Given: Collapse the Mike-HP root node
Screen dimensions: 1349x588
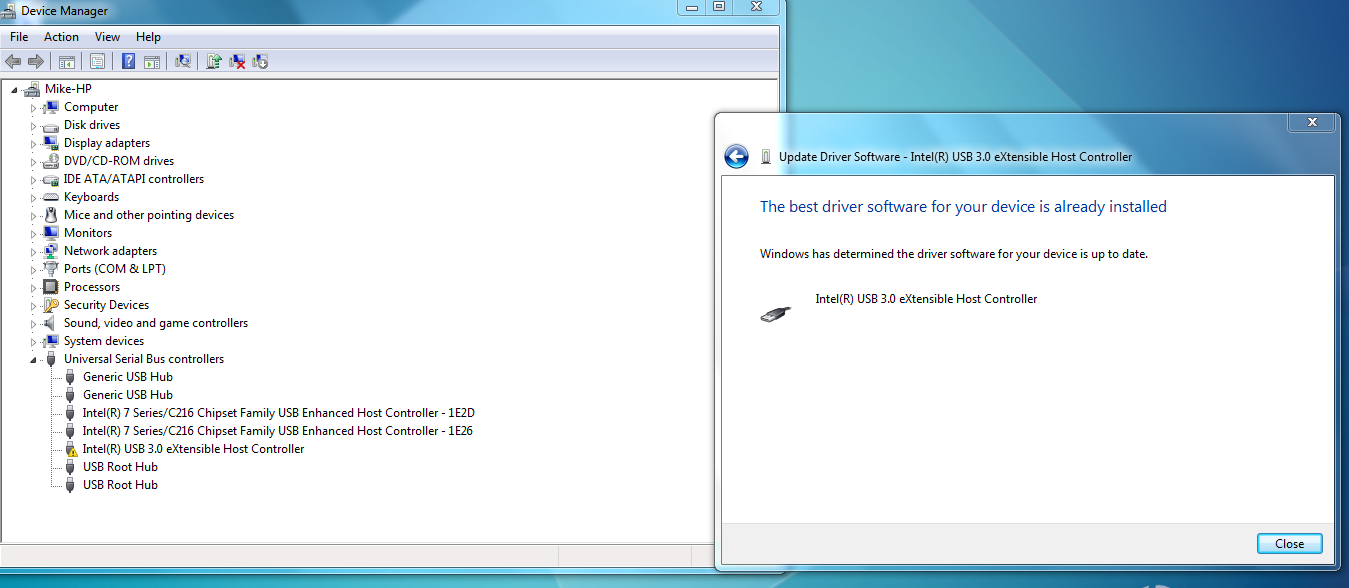Looking at the screenshot, I should (x=14, y=89).
